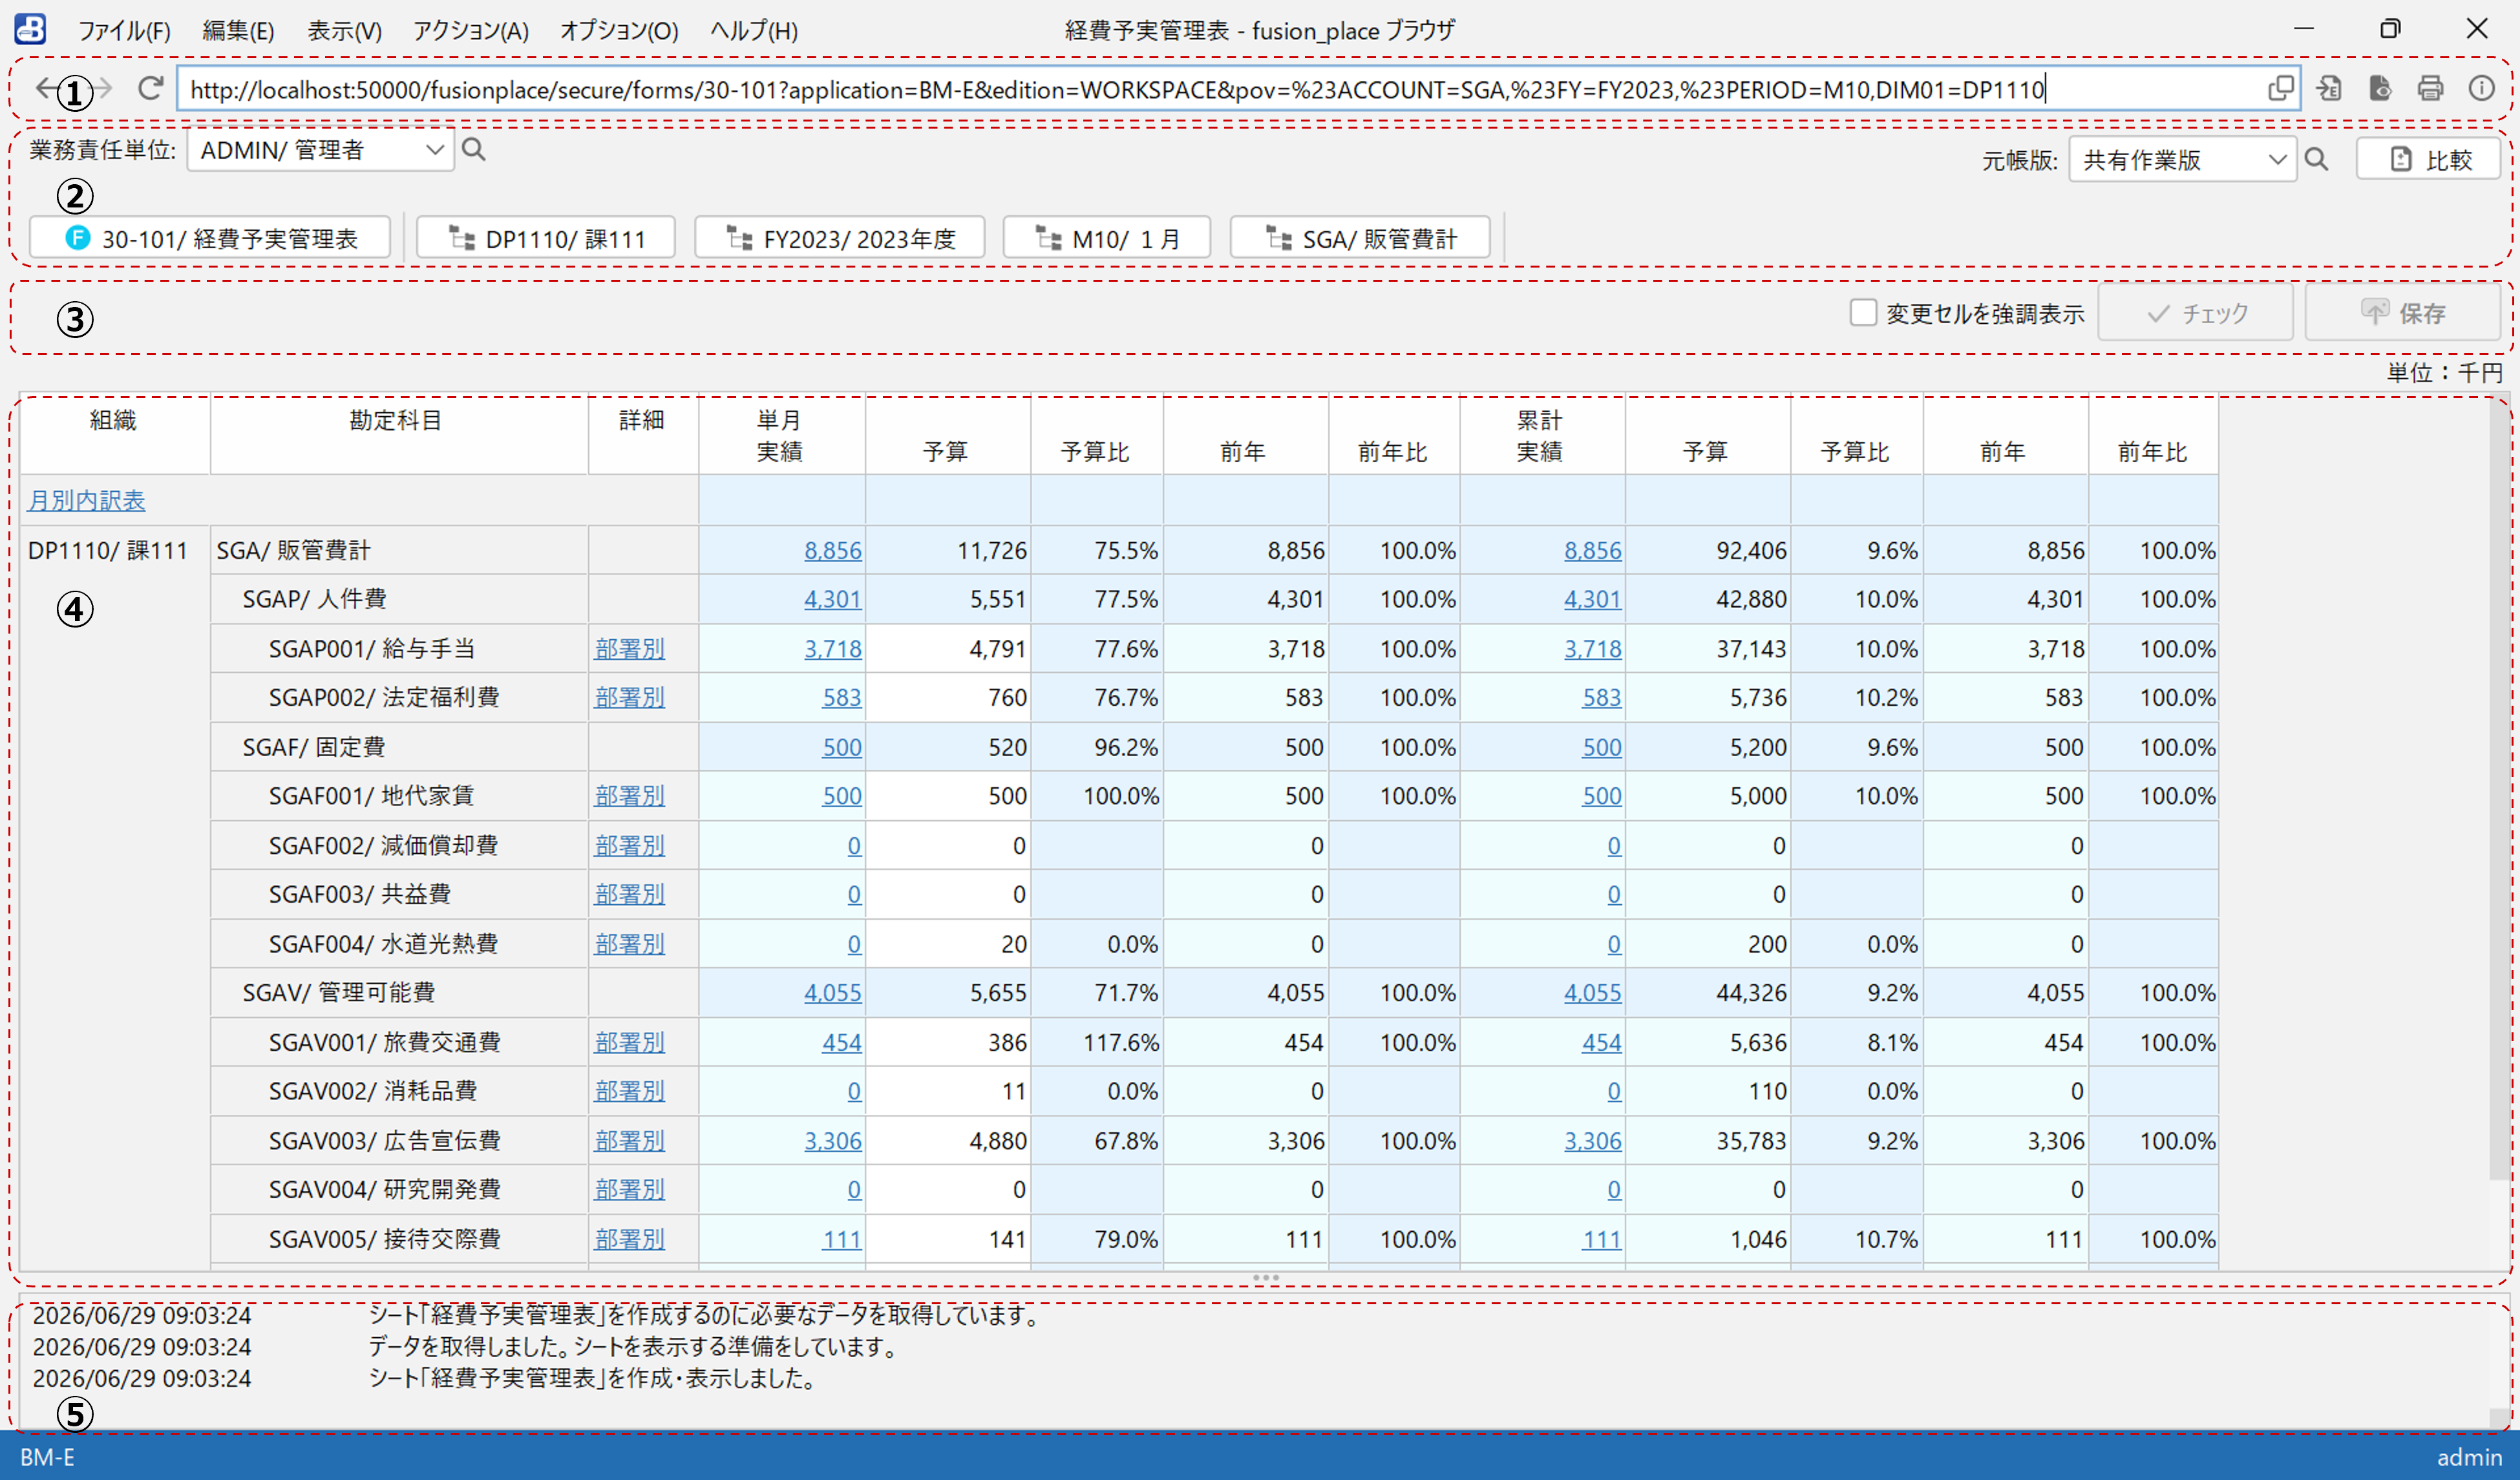2520x1480 pixels.
Task: Click 累計実績 3,718 link for 給与手当
Action: coord(1592,648)
